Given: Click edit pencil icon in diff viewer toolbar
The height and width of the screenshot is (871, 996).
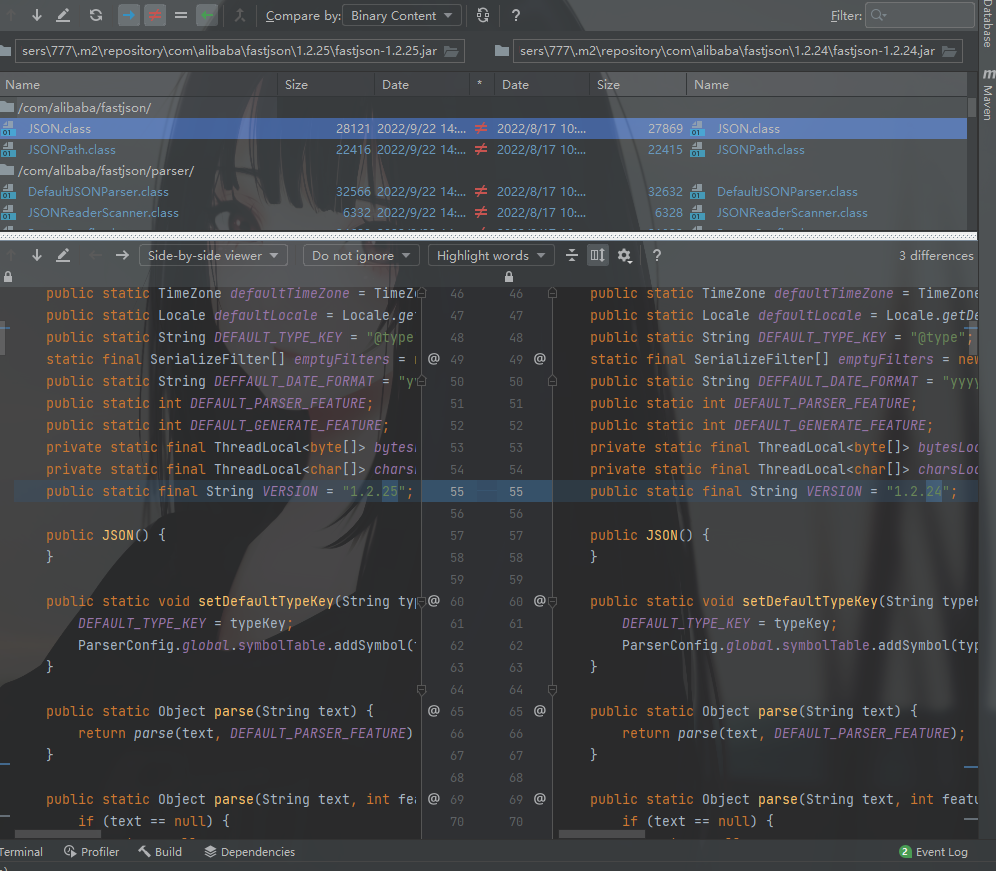Looking at the screenshot, I should [63, 255].
